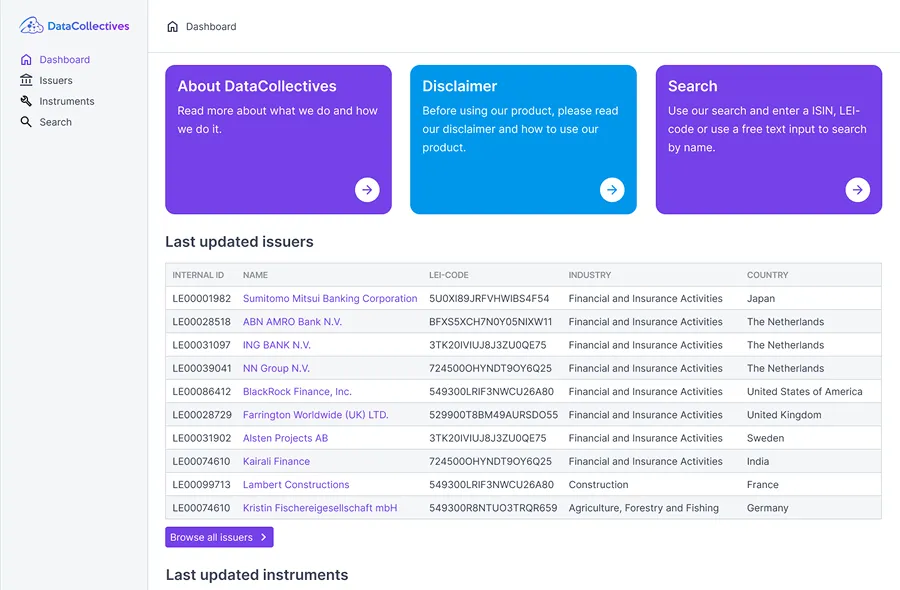This screenshot has height=590, width=900.
Task: Click United Kingdom country cell
Action: 784,415
